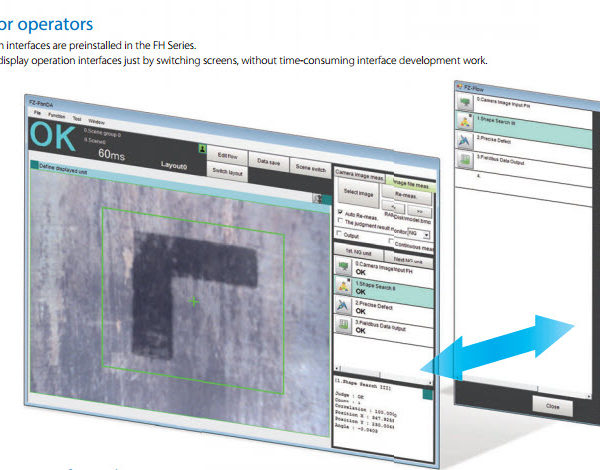
Task: Click the Position X result line
Action: click(x=365, y=416)
